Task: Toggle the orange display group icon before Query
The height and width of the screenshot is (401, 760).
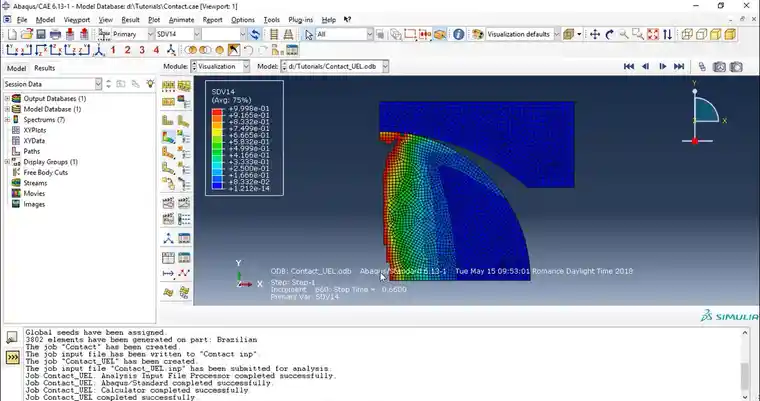Action: (440, 34)
